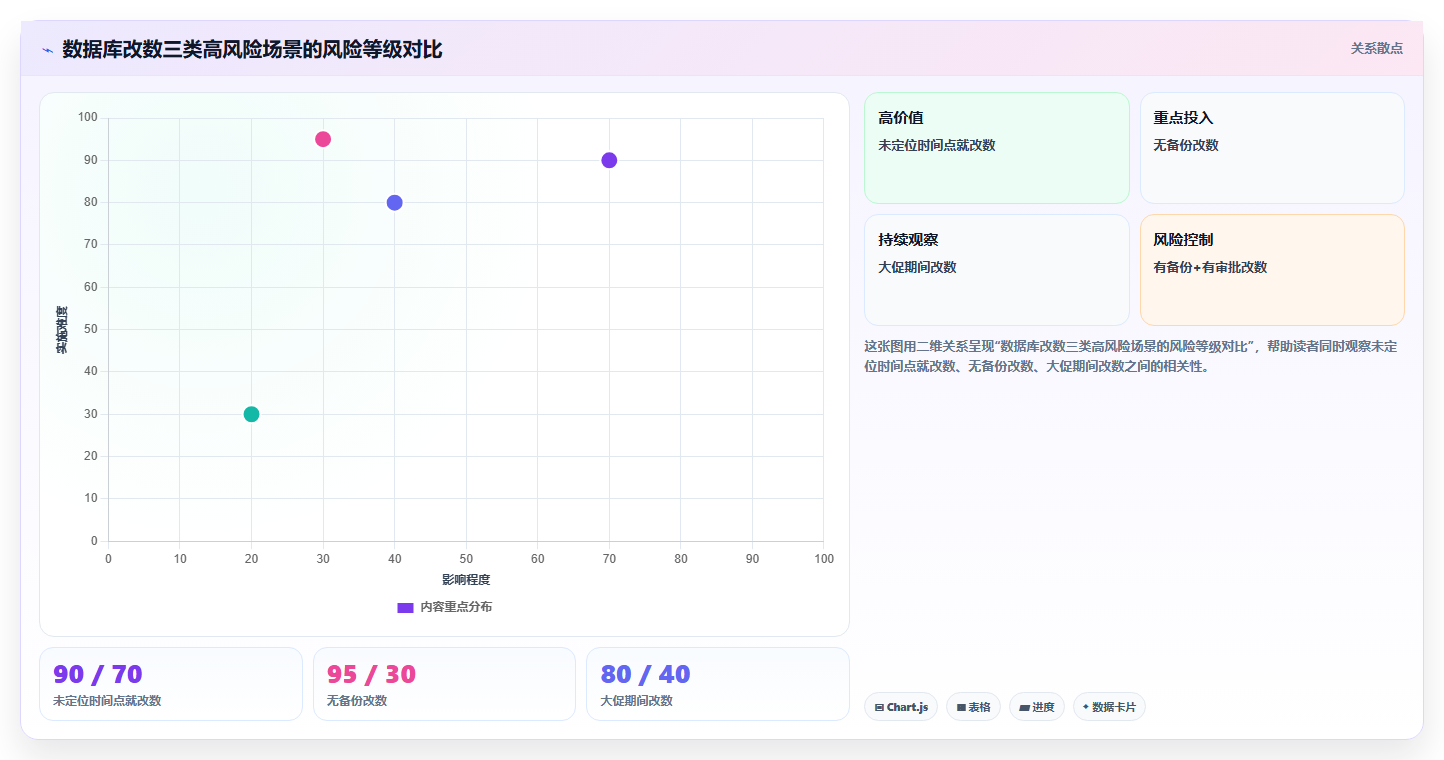Open the Chart.js chip
Screen dimensions: 1444x760
point(901,707)
